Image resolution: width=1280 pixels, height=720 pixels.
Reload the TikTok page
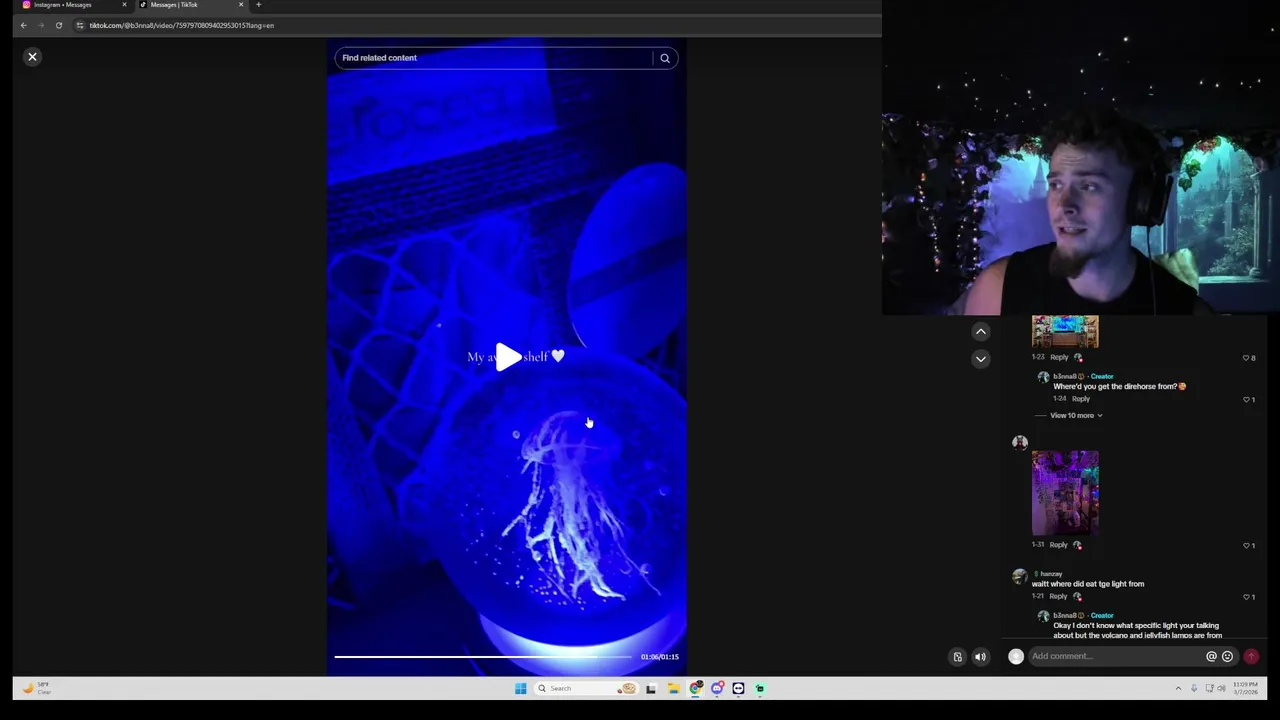tap(59, 25)
